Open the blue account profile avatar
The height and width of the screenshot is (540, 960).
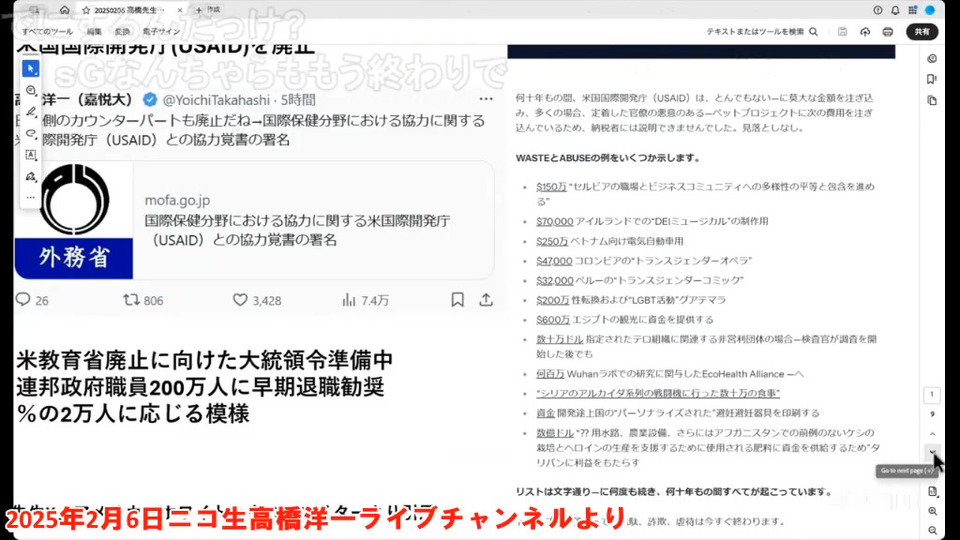[x=930, y=10]
